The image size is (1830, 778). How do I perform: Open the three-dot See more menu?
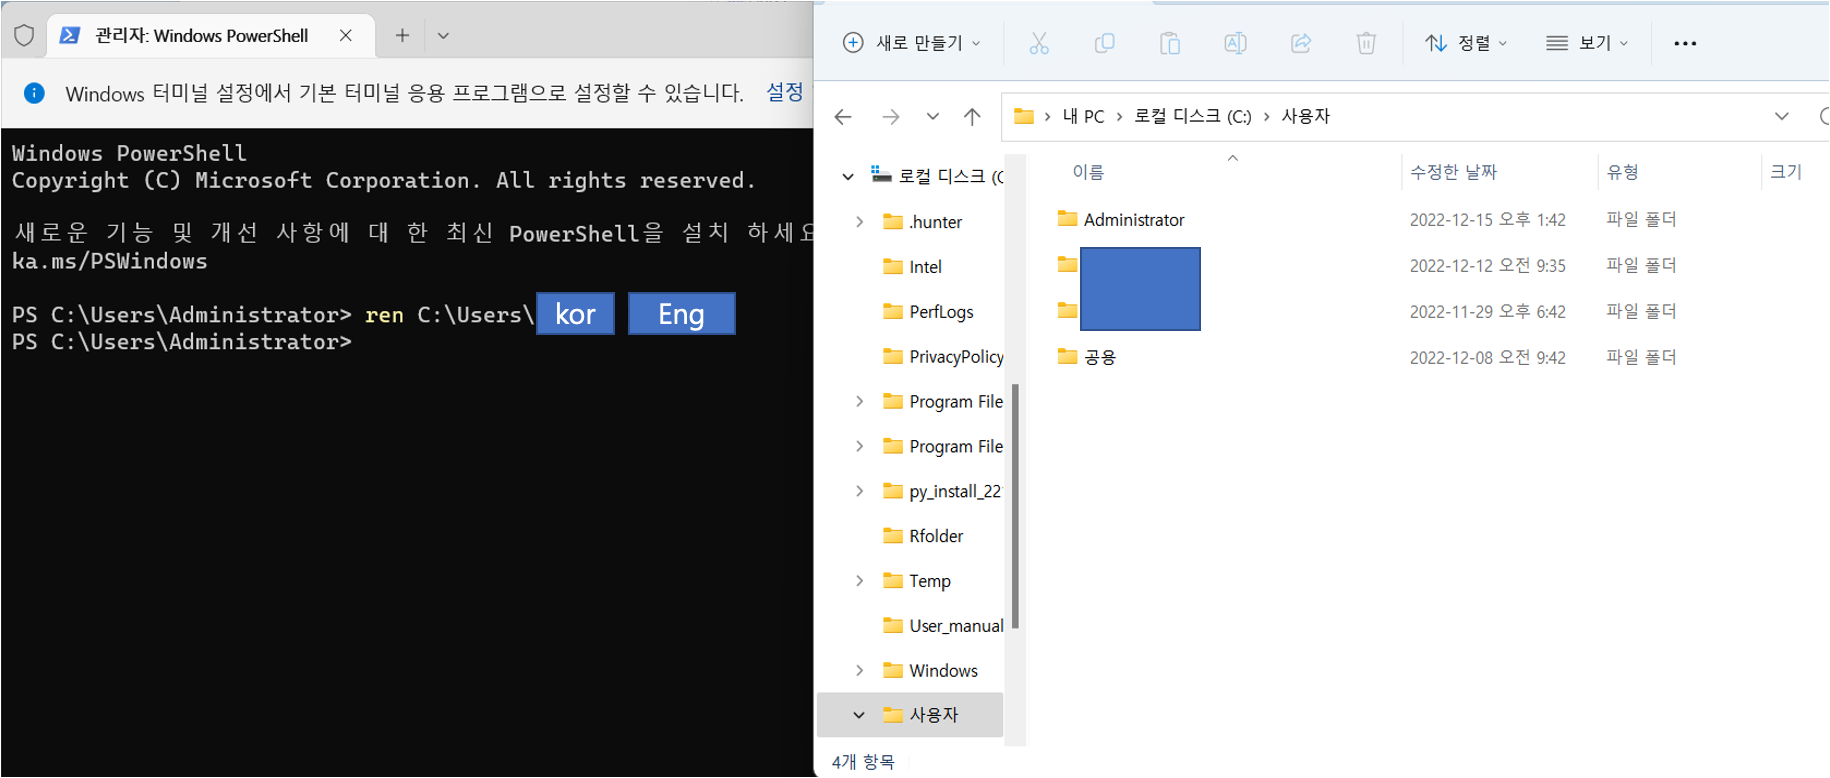(x=1685, y=43)
